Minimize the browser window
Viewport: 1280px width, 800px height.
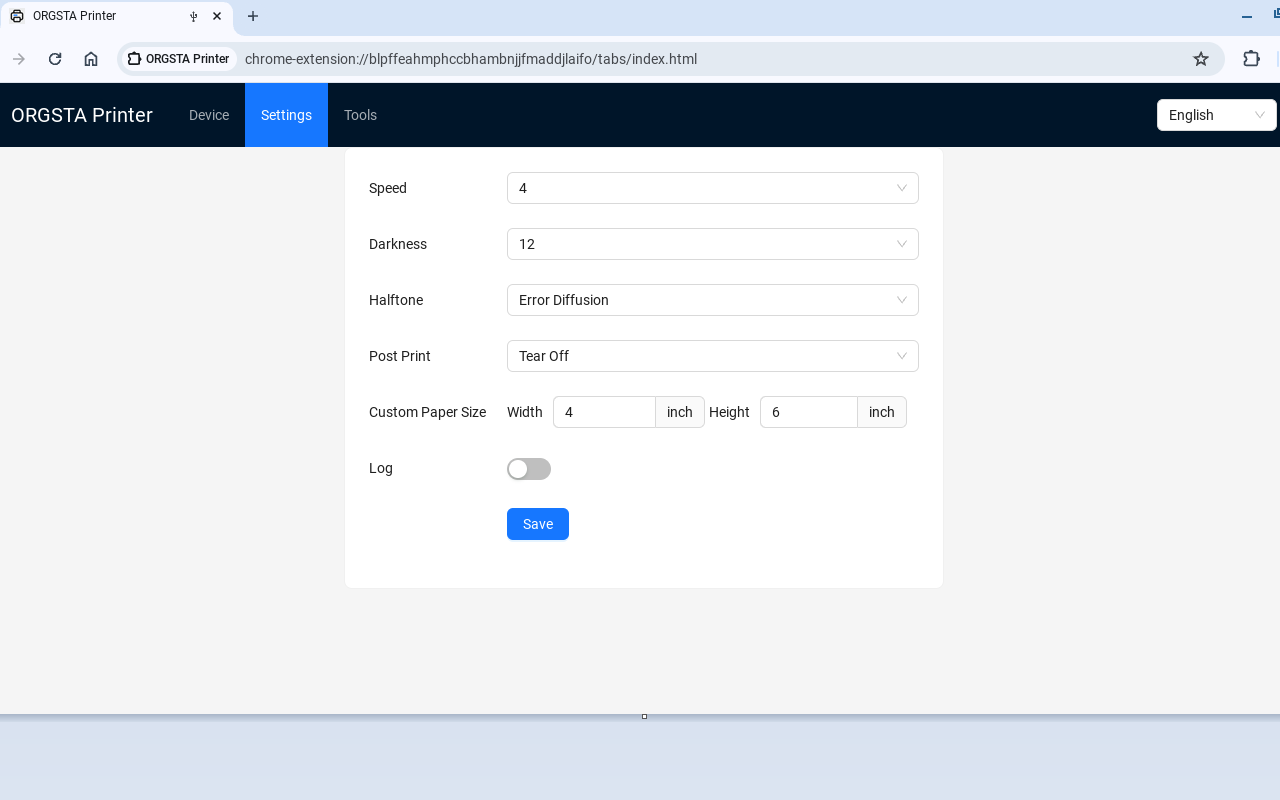click(x=1247, y=16)
